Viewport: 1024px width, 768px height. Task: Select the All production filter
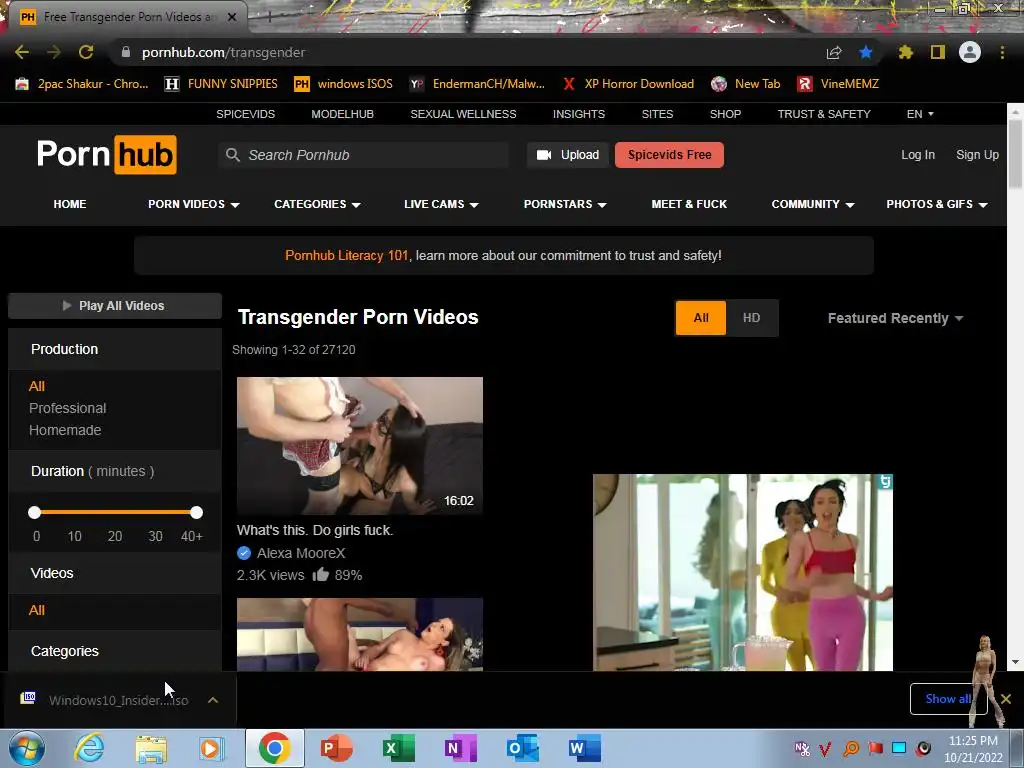[37, 386]
